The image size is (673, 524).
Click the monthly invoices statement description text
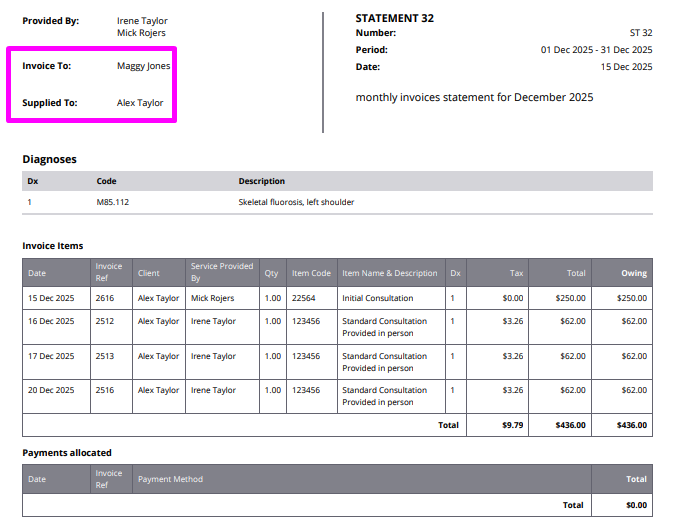coord(474,97)
